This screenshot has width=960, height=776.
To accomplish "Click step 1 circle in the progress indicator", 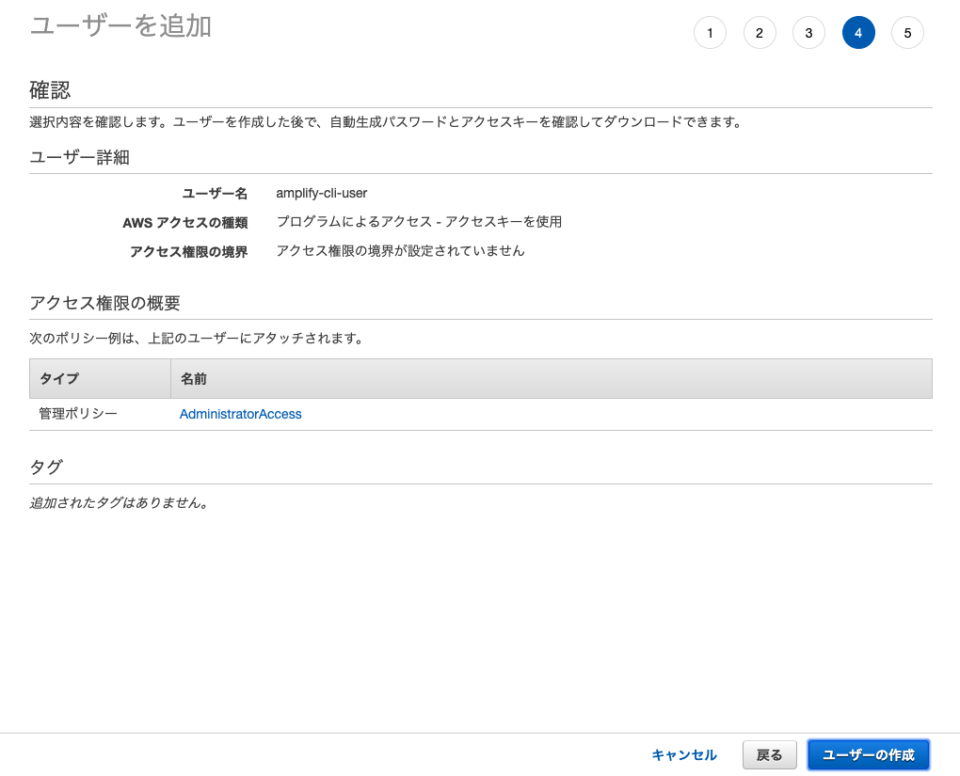I will (x=712, y=32).
